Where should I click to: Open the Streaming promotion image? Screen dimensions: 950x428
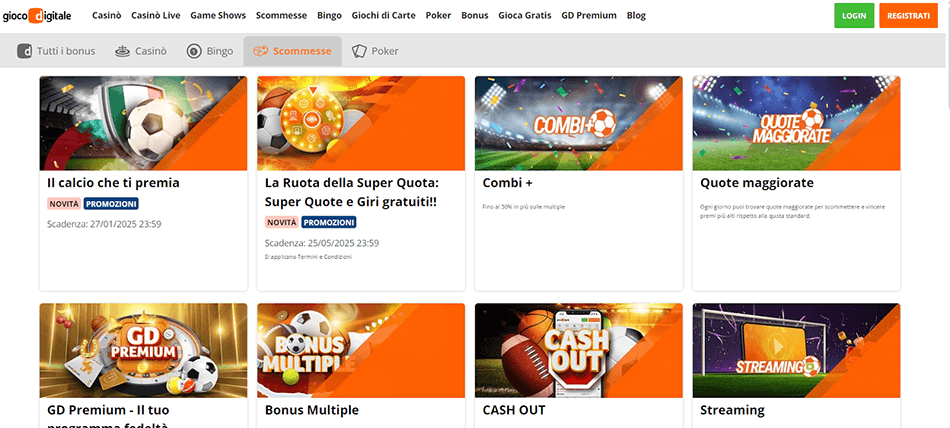tap(796, 350)
